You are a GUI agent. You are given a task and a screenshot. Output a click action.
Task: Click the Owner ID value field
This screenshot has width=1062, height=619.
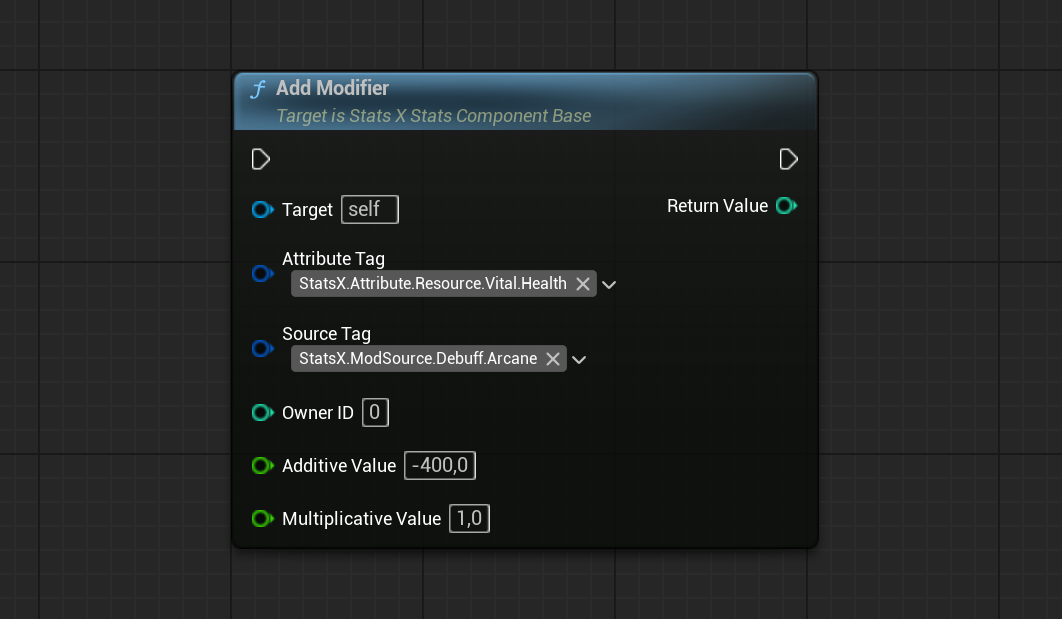tap(375, 412)
